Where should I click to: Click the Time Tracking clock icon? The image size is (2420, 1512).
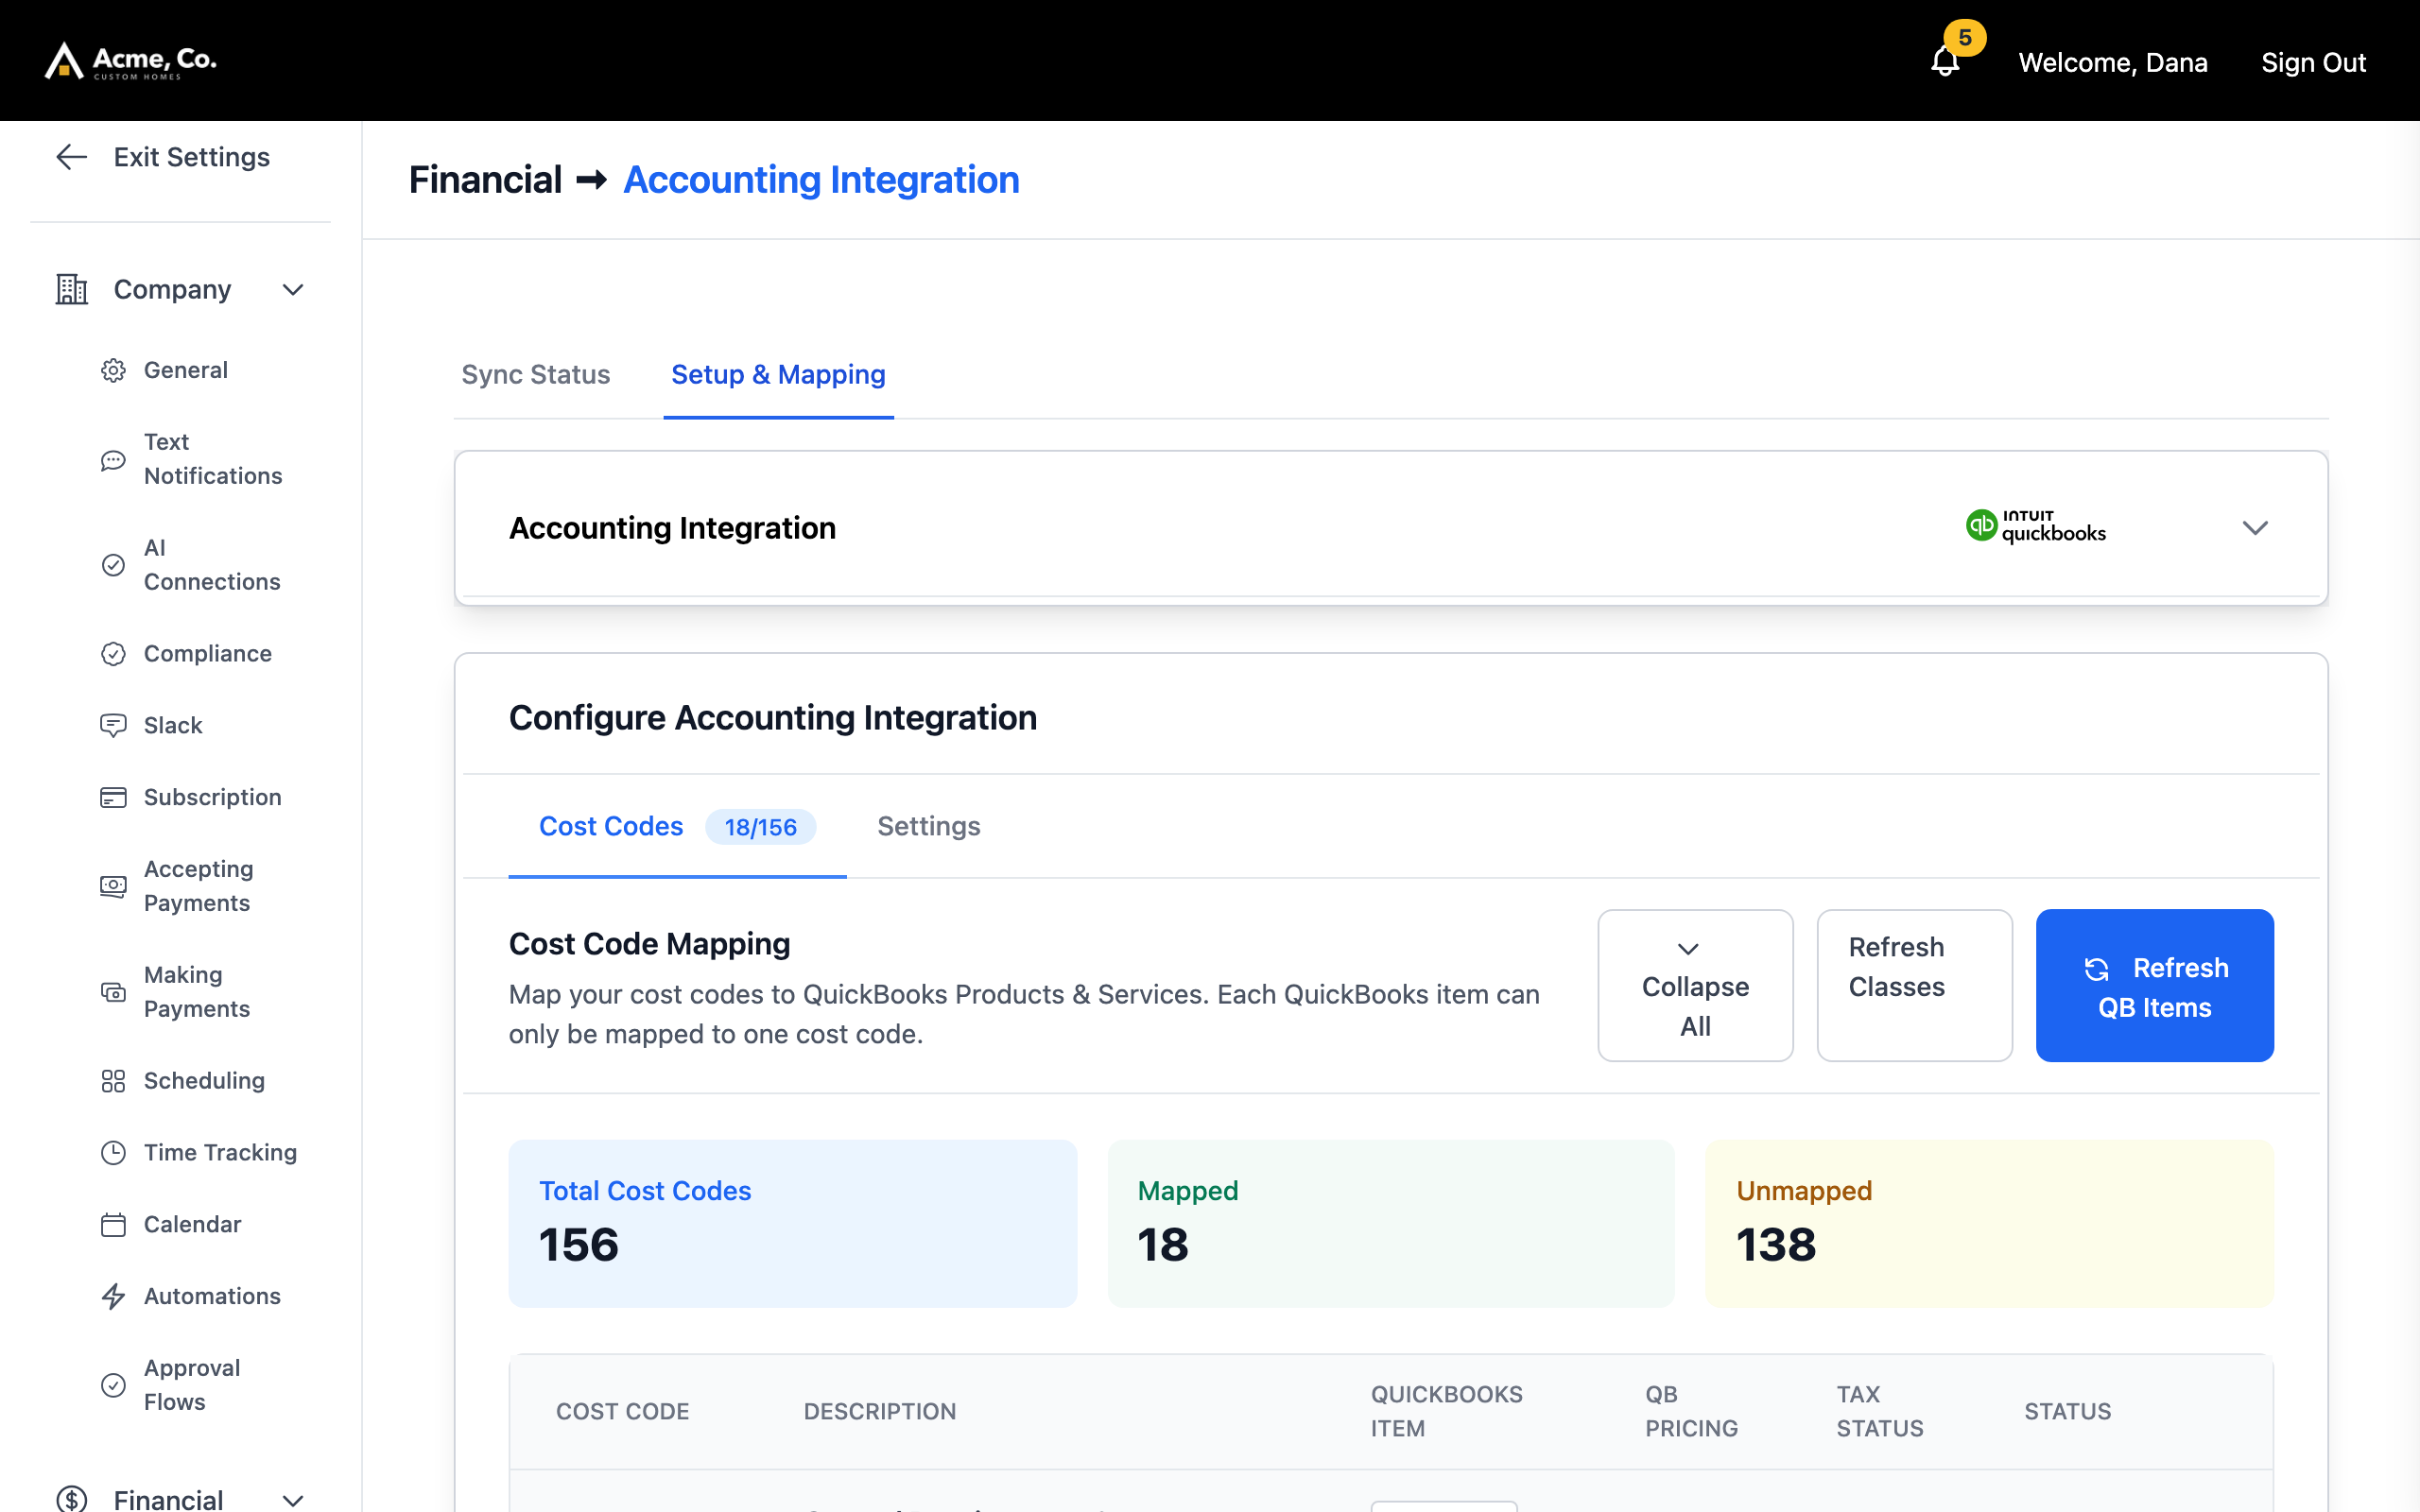(x=113, y=1153)
